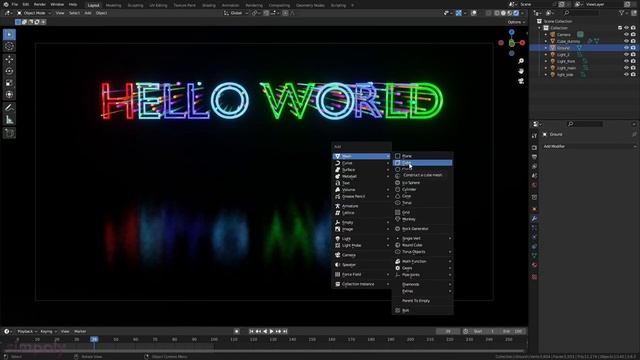Choose Monkey from Mesh submenu

coord(422,219)
